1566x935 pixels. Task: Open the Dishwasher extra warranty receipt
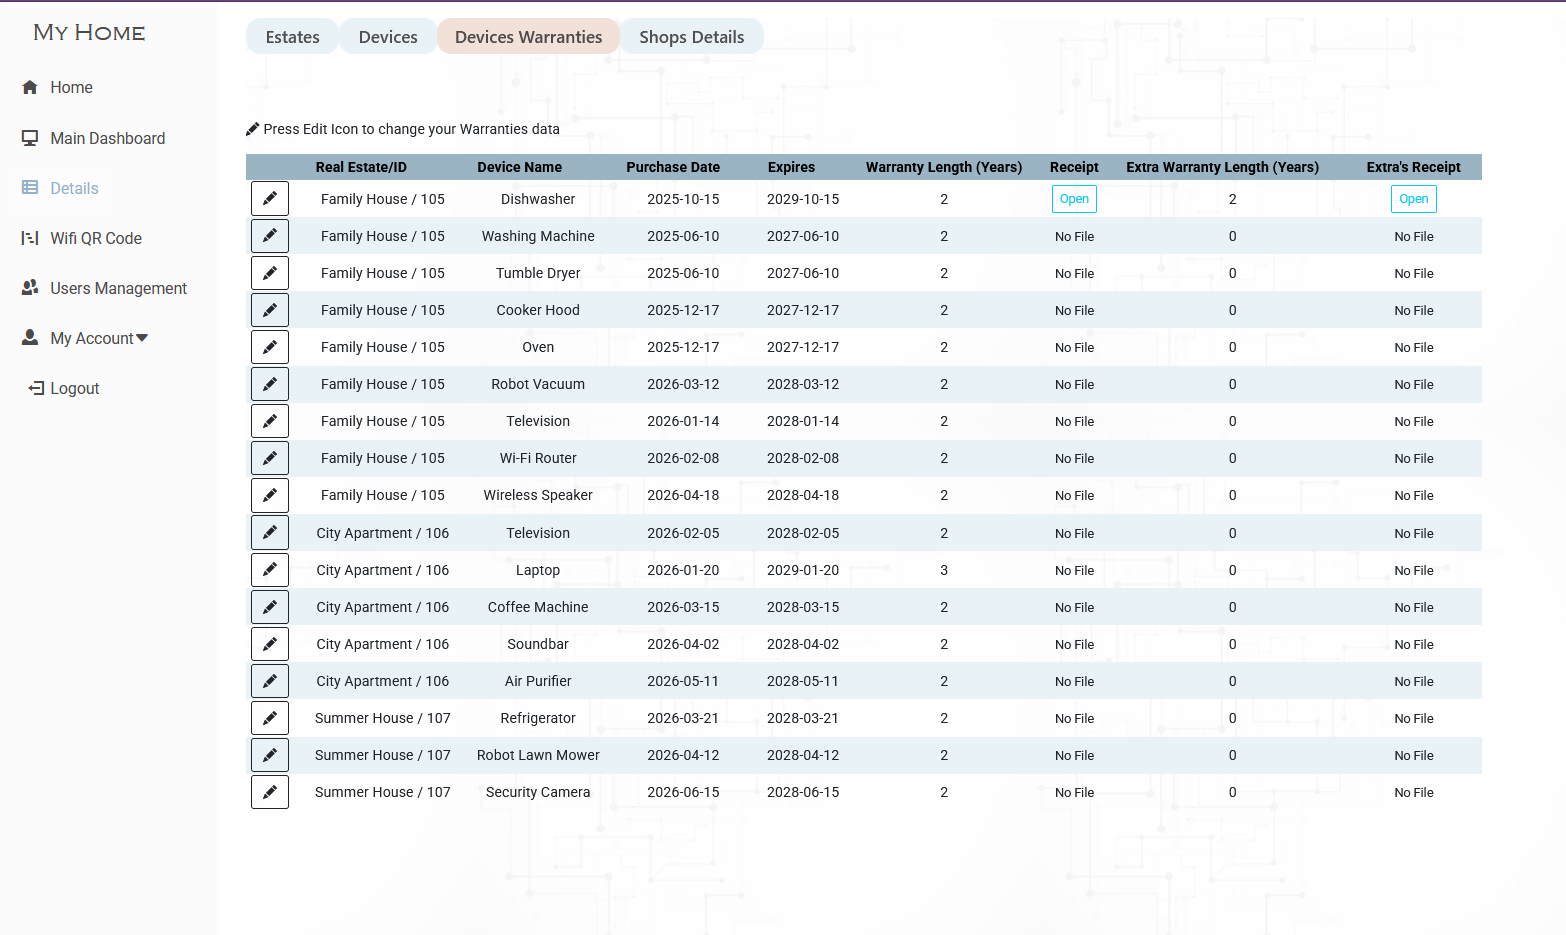[1414, 199]
